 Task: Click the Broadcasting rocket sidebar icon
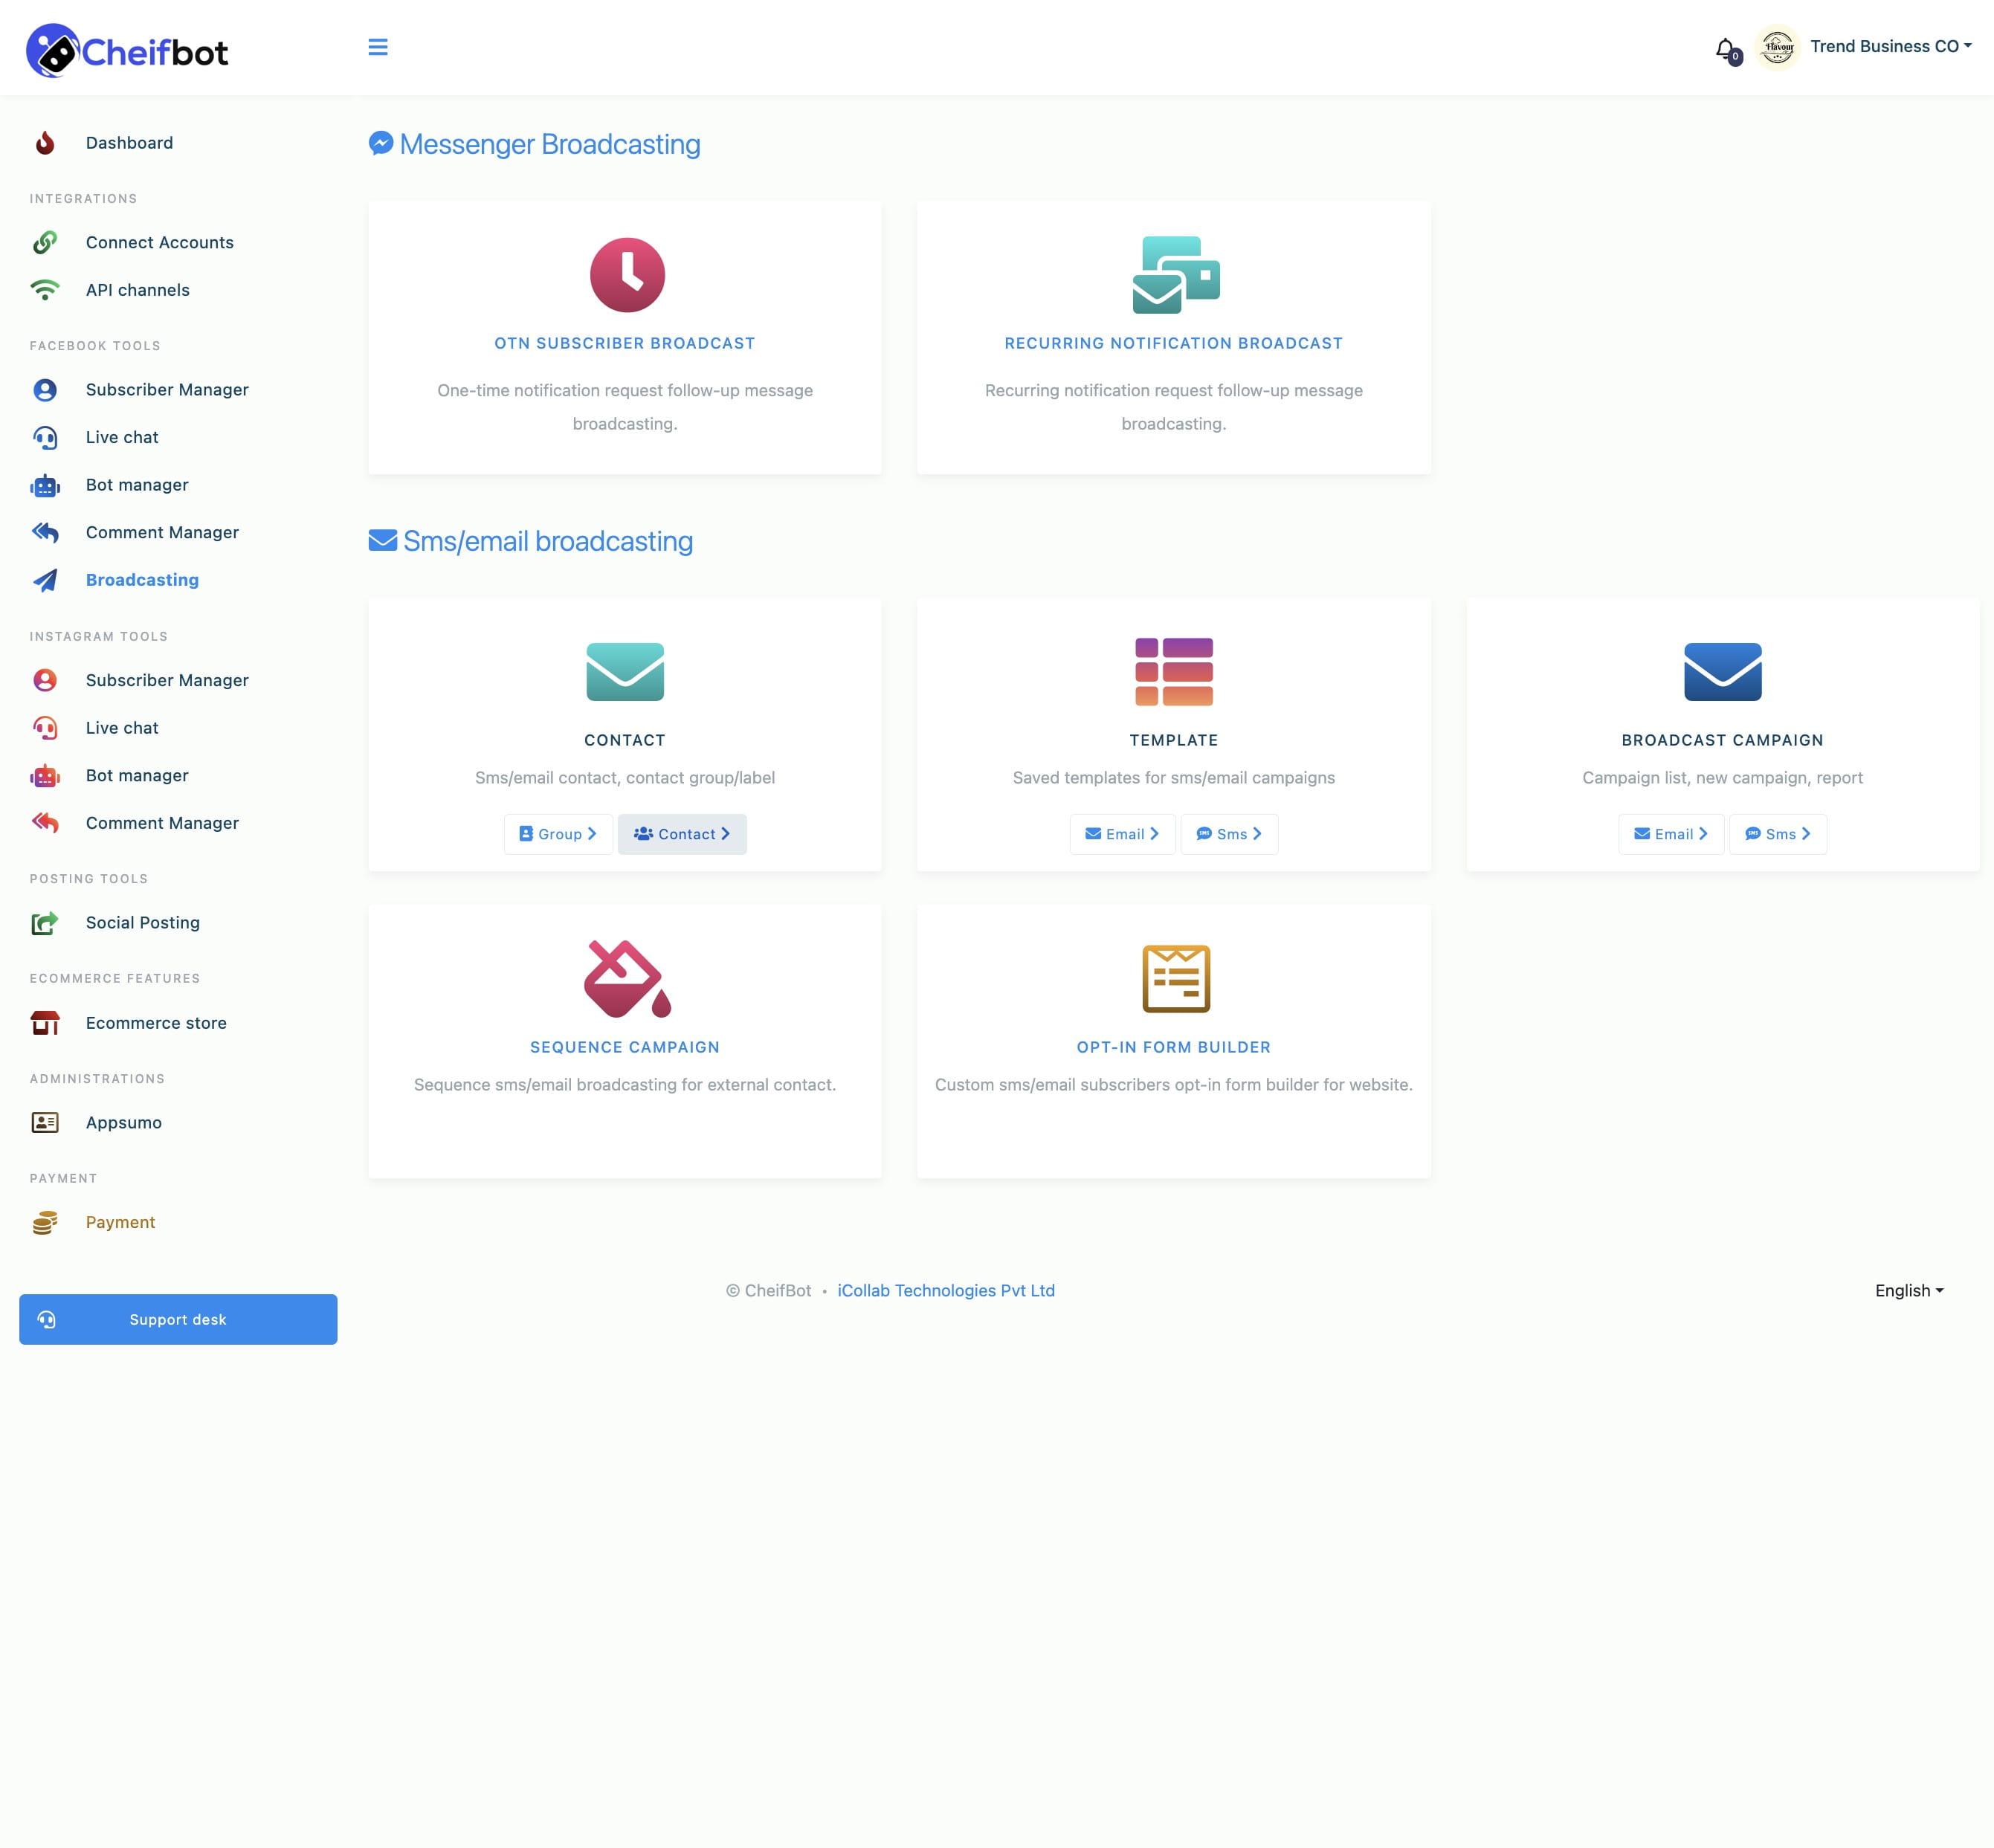(47, 580)
